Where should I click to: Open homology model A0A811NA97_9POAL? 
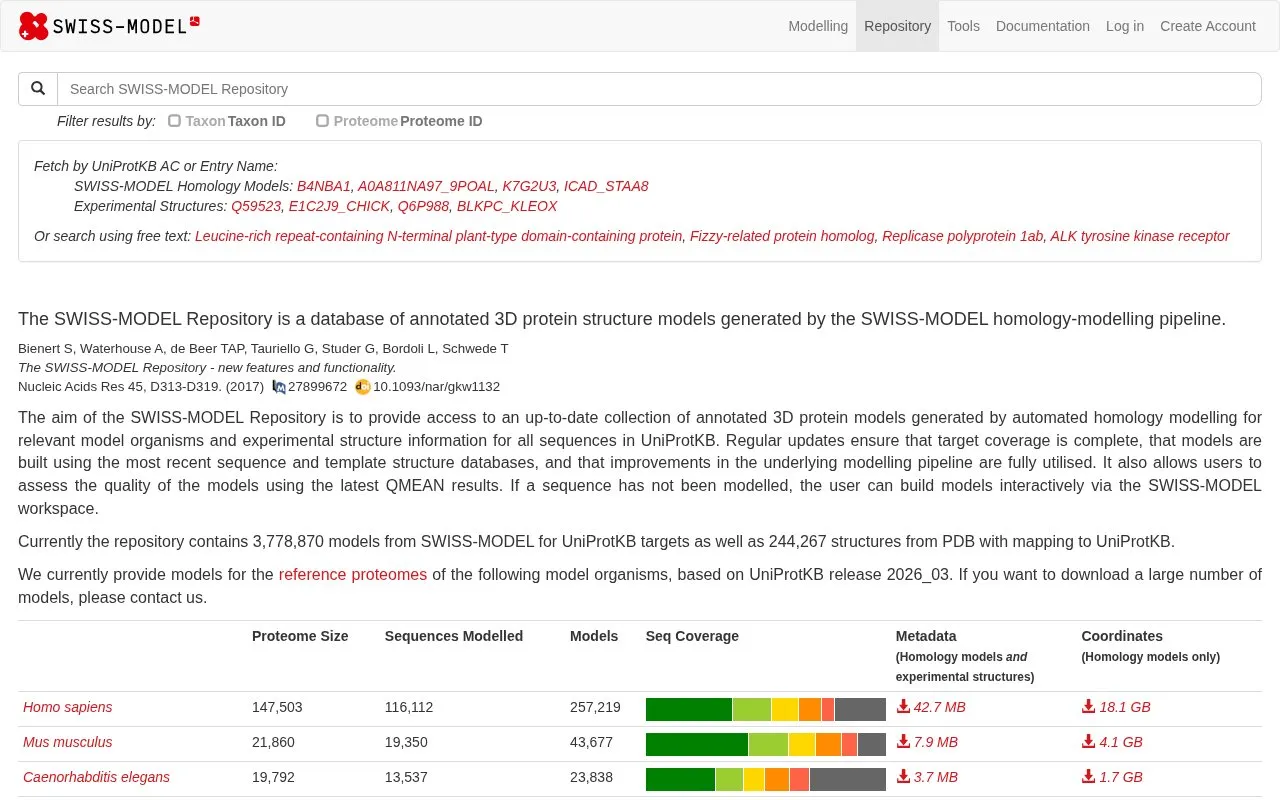point(426,186)
